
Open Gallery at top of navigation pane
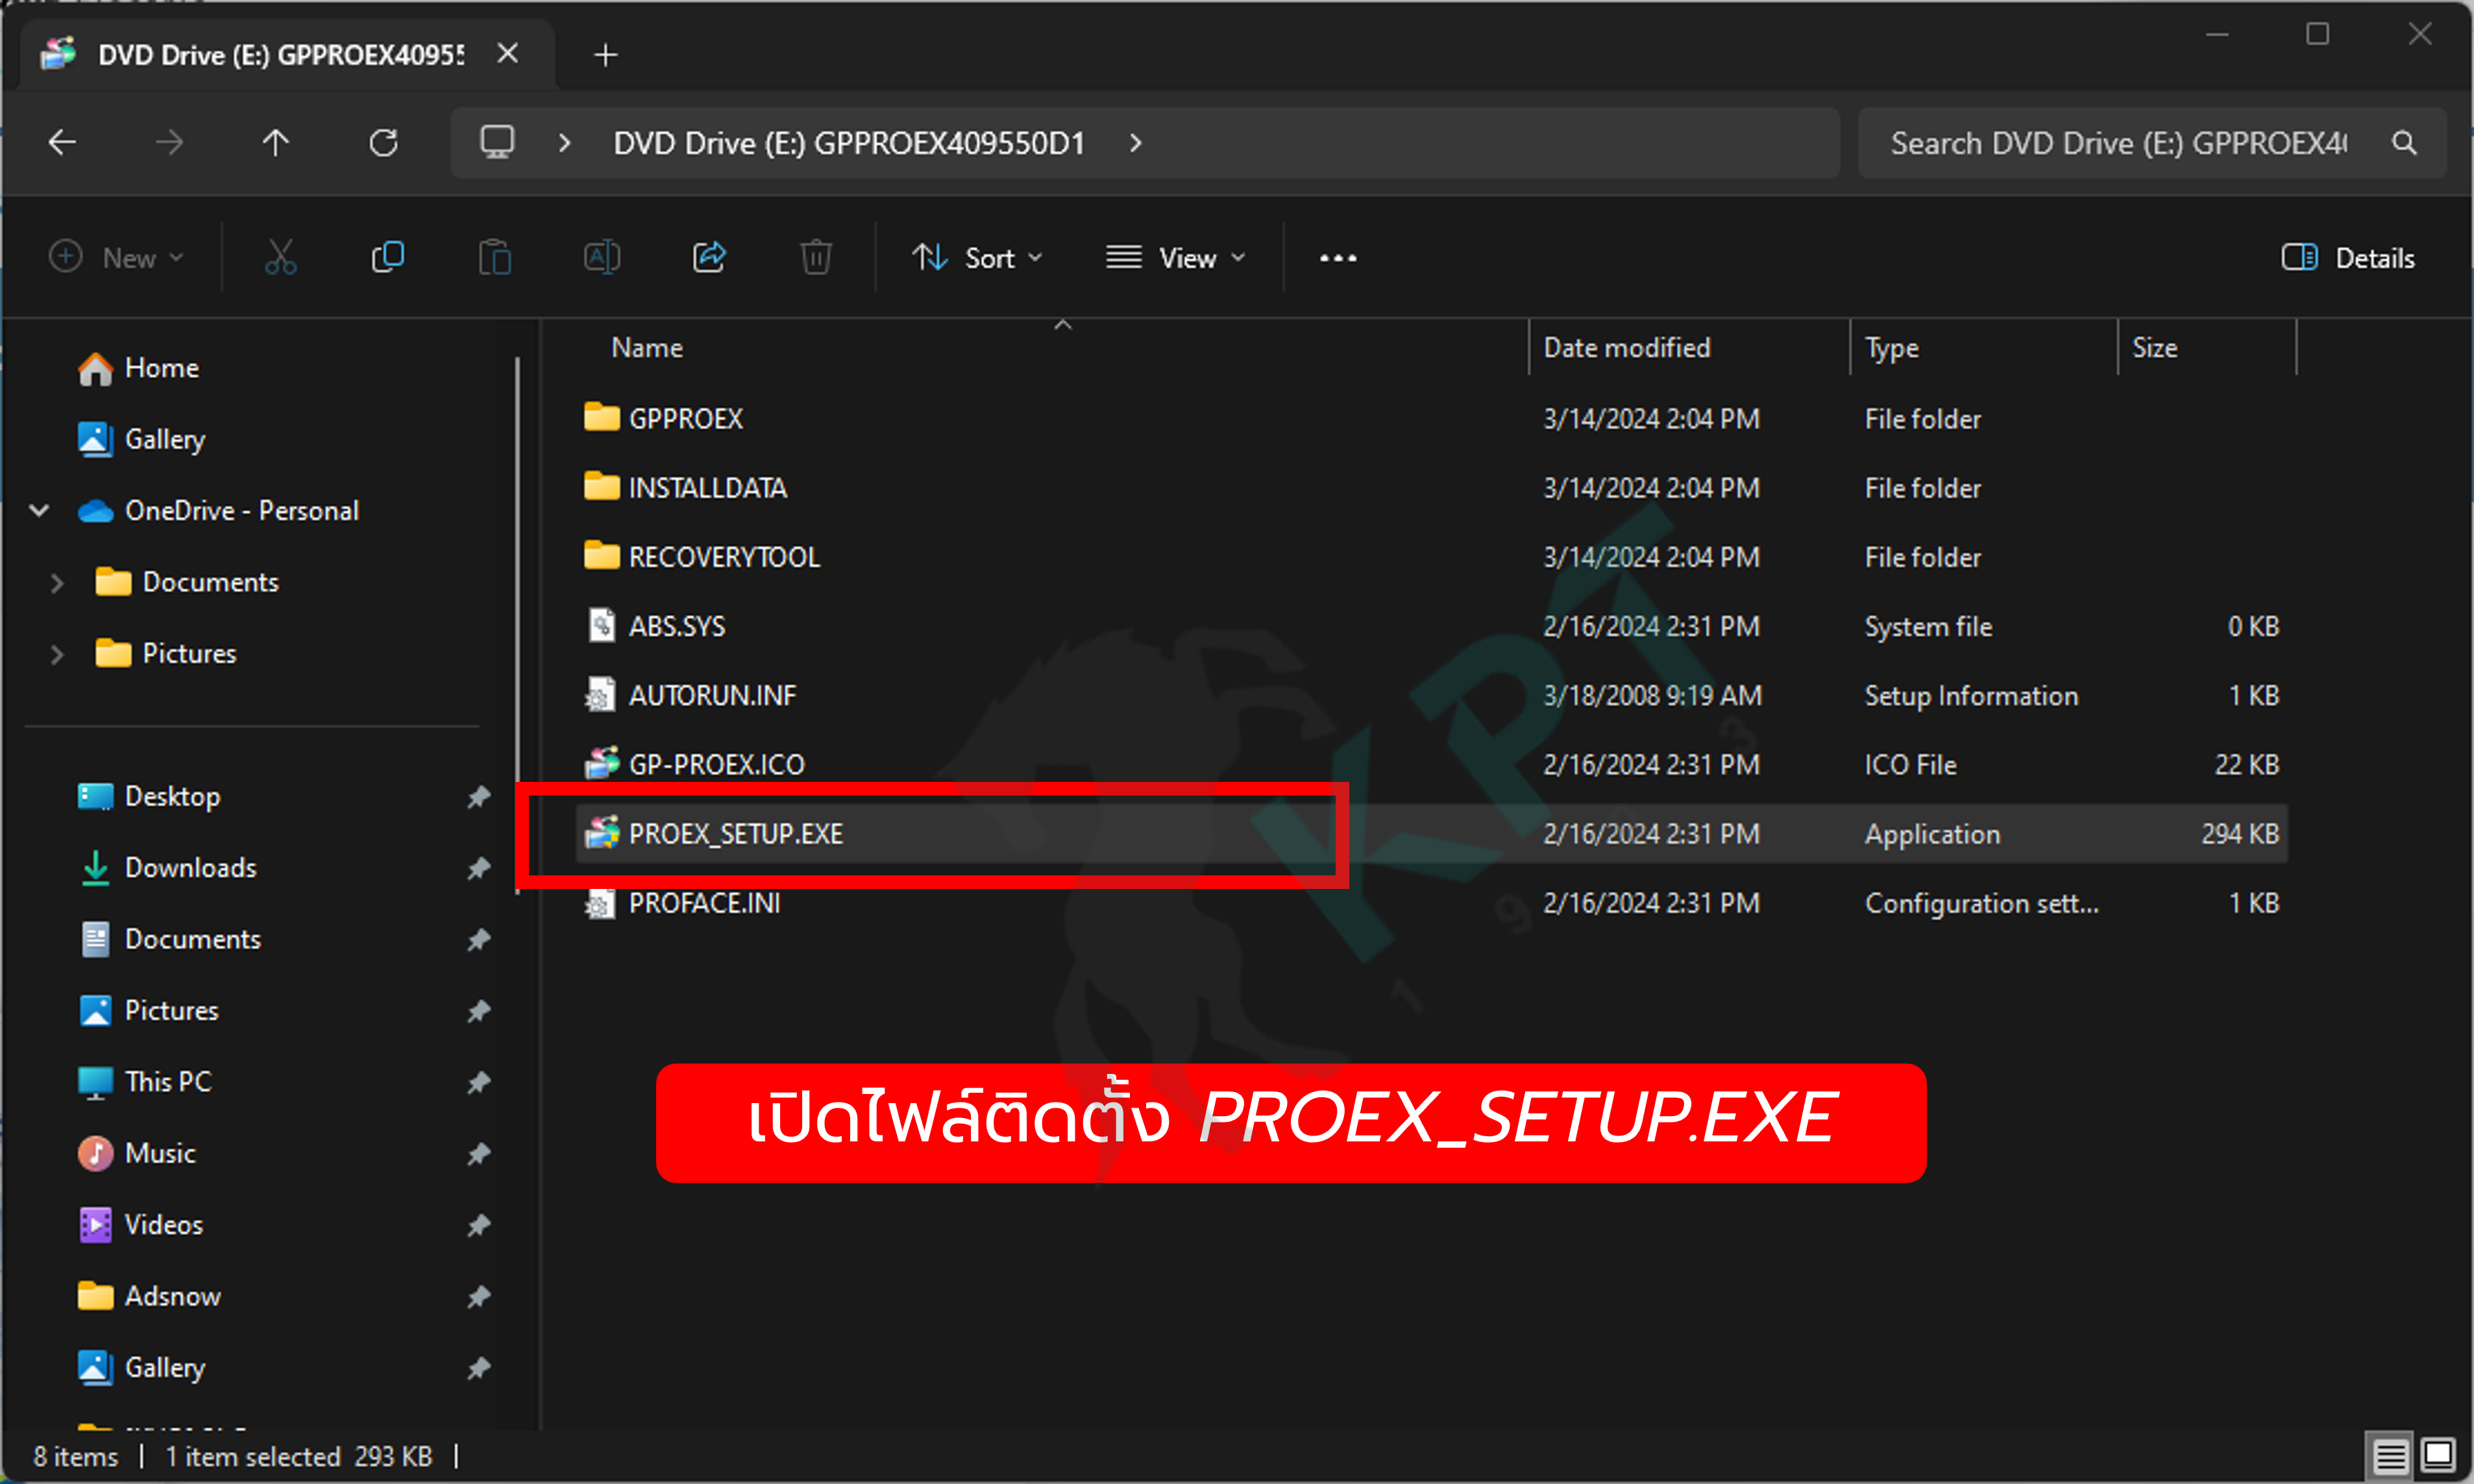pos(141,439)
